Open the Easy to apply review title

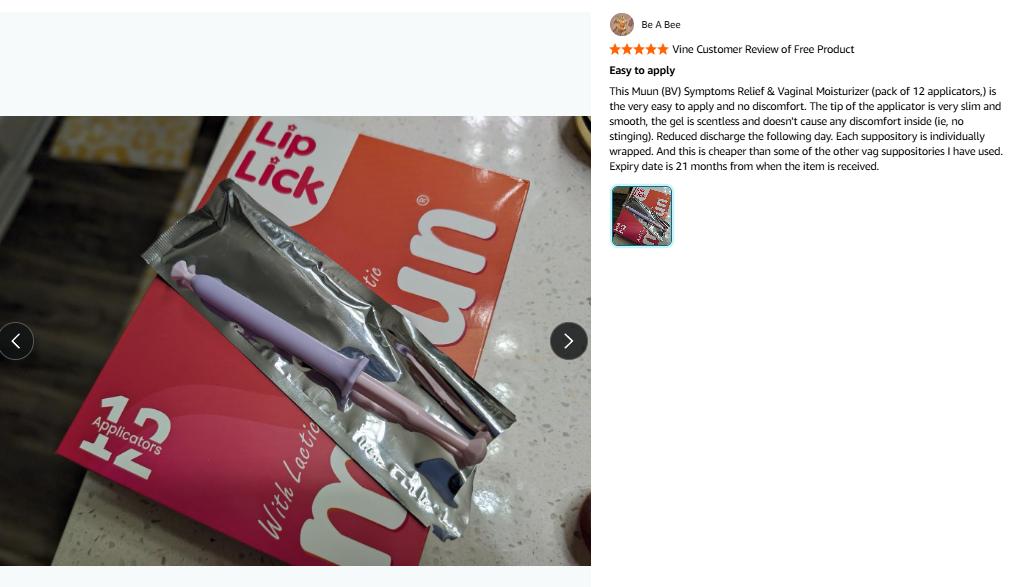click(x=642, y=71)
